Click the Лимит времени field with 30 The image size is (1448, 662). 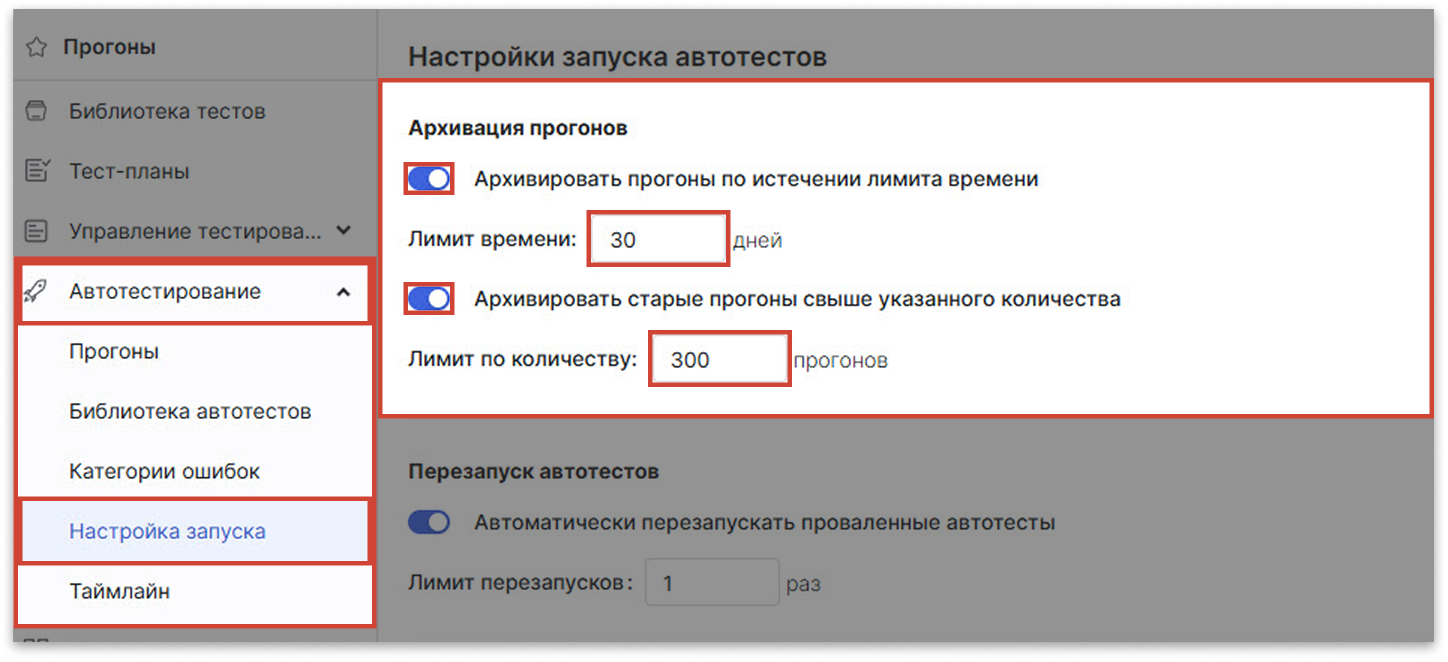(x=658, y=240)
